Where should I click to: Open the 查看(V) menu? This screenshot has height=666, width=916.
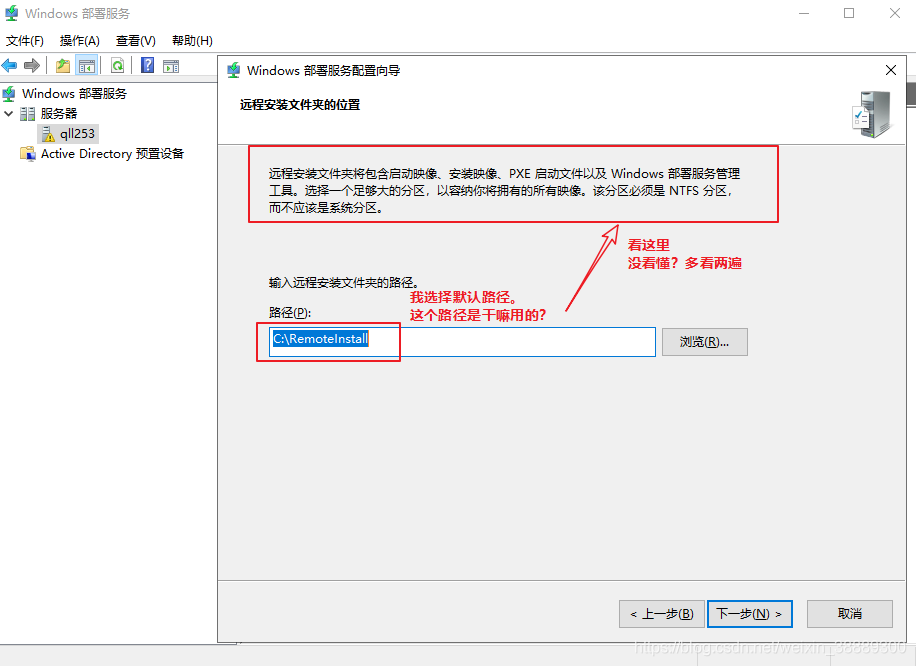136,41
